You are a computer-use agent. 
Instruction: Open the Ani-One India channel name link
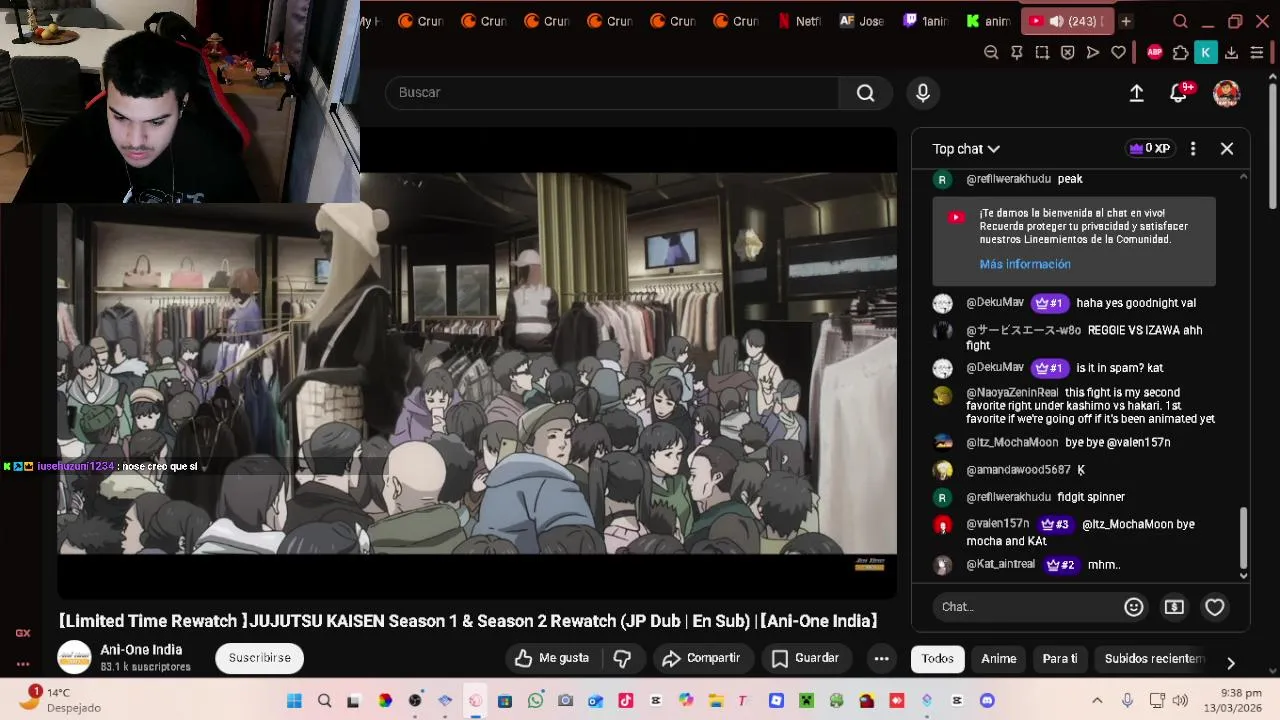point(141,650)
